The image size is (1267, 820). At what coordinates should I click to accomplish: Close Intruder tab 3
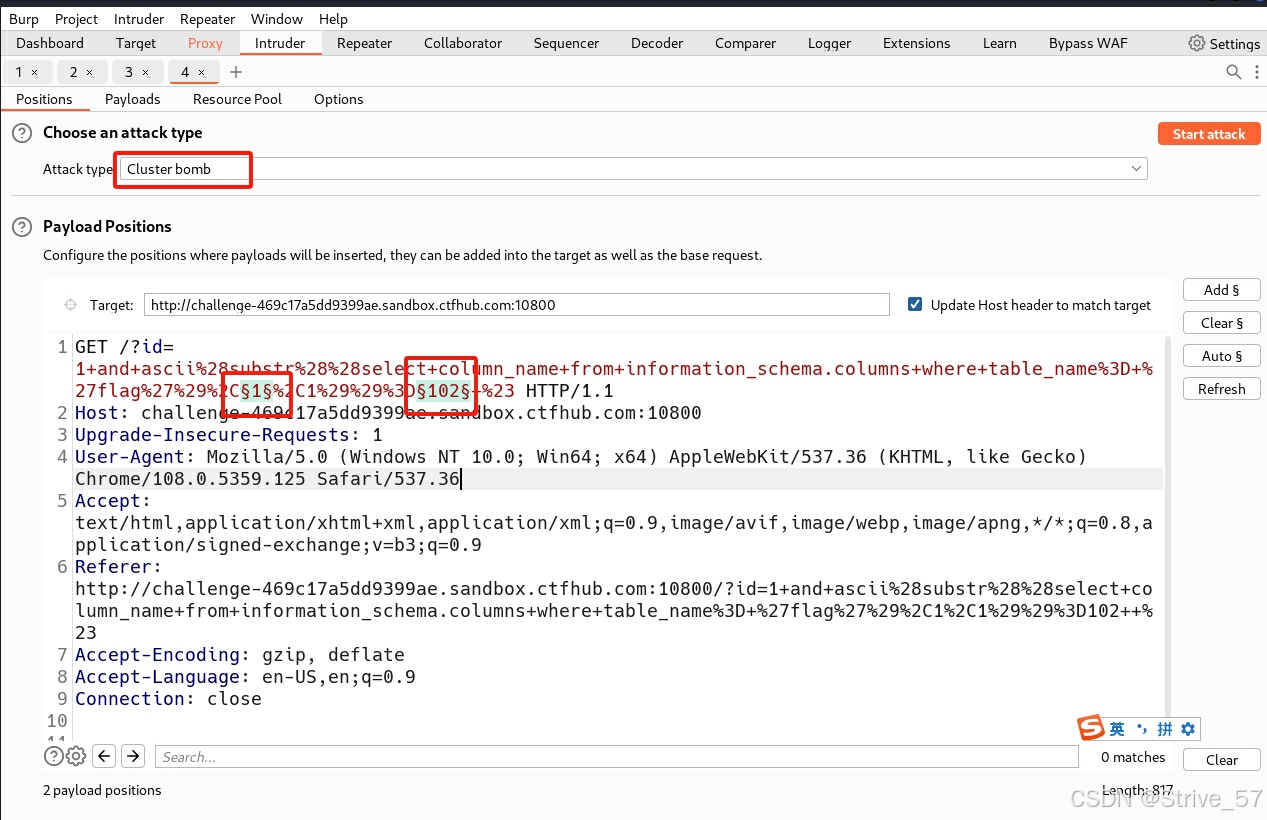[145, 72]
